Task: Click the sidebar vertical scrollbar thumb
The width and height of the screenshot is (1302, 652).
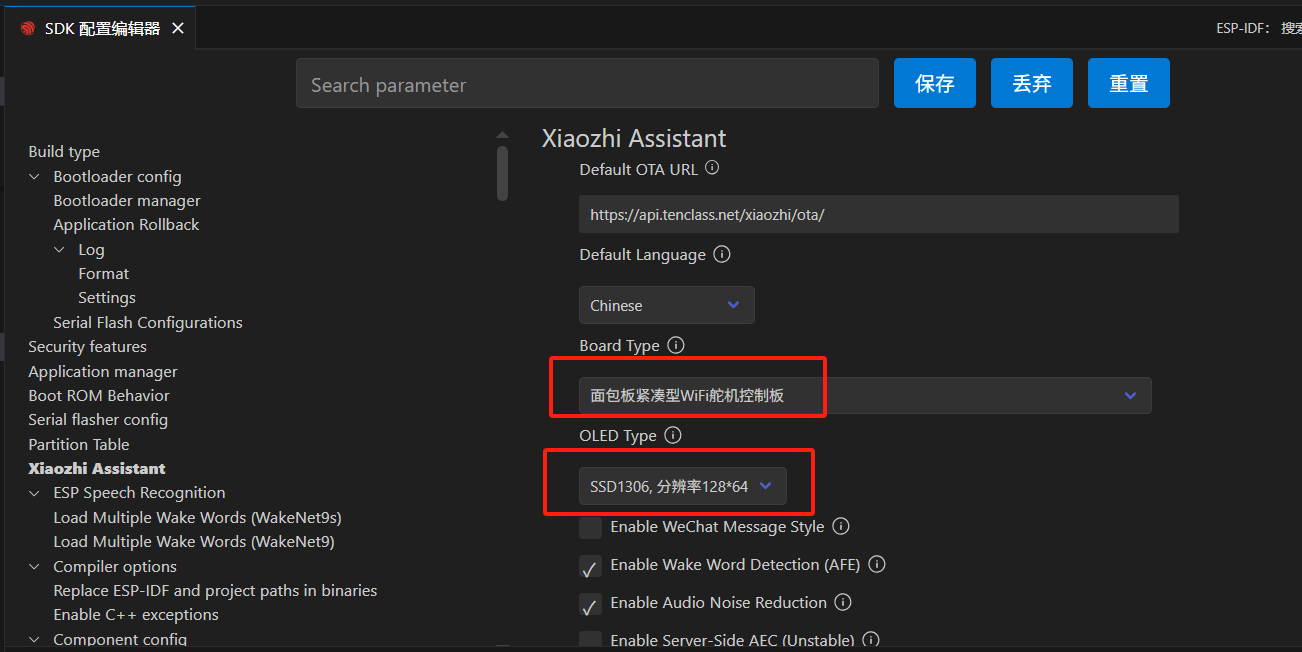Action: coord(502,172)
